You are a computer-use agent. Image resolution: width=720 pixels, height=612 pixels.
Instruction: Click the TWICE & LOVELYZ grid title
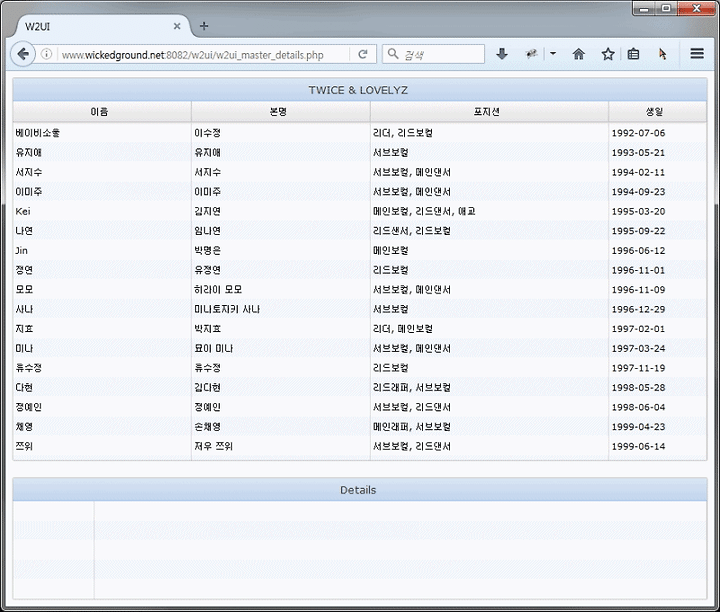pyautogui.click(x=360, y=90)
